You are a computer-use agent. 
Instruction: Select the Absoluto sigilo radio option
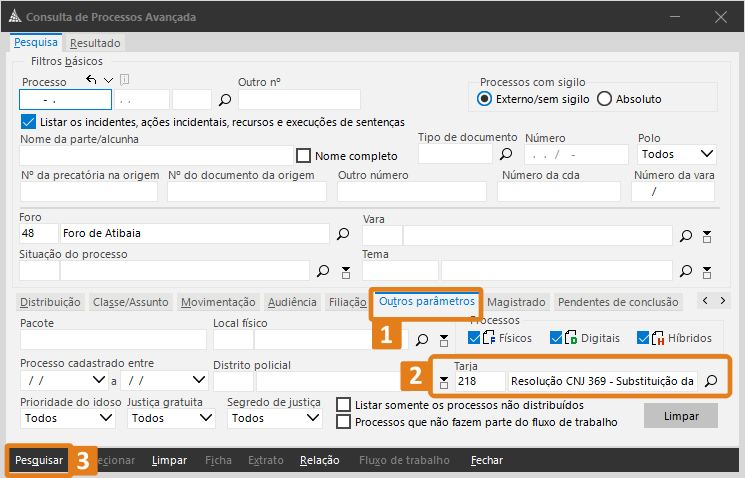click(x=604, y=99)
